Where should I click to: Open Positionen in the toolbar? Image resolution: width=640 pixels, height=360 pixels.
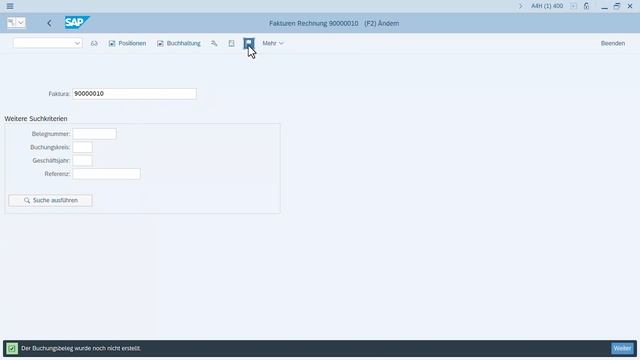pyautogui.click(x=127, y=43)
